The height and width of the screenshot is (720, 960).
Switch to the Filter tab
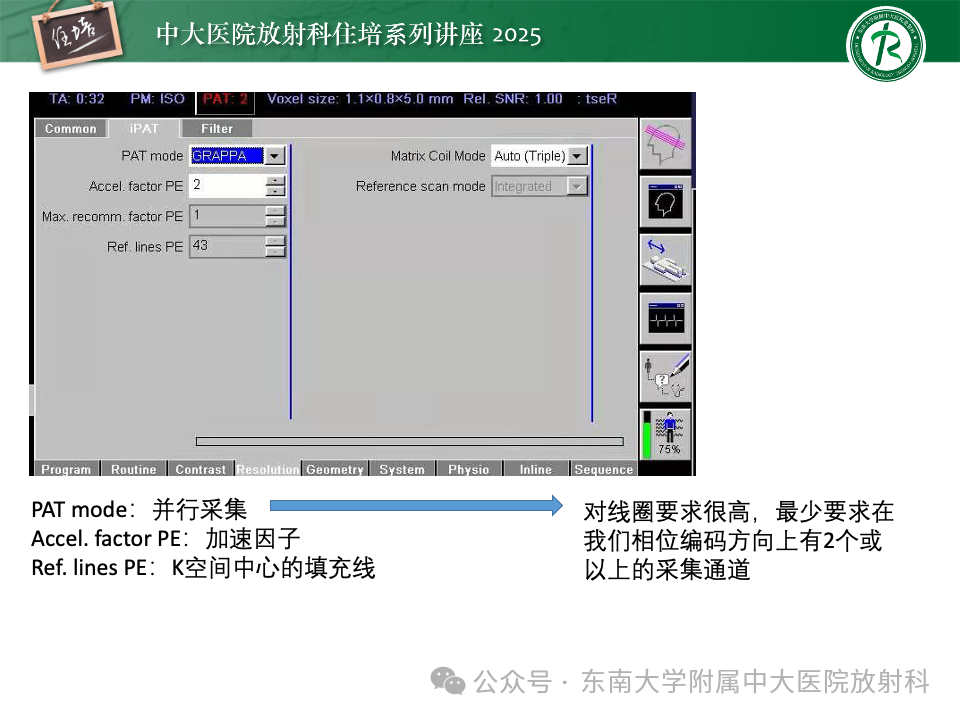click(217, 129)
